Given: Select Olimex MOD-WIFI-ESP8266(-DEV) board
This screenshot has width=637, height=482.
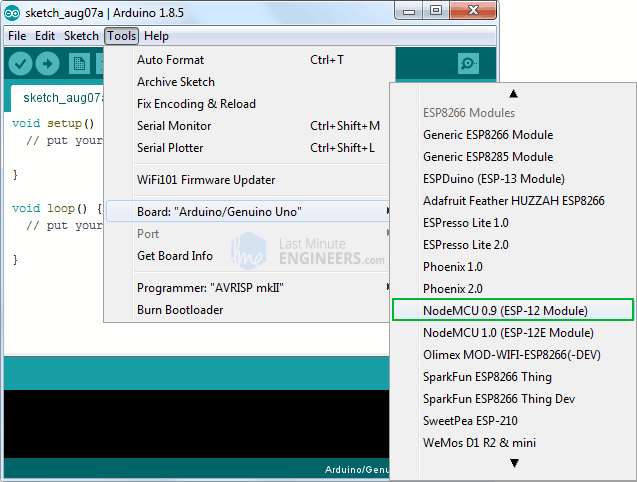Looking at the screenshot, I should (x=513, y=355).
